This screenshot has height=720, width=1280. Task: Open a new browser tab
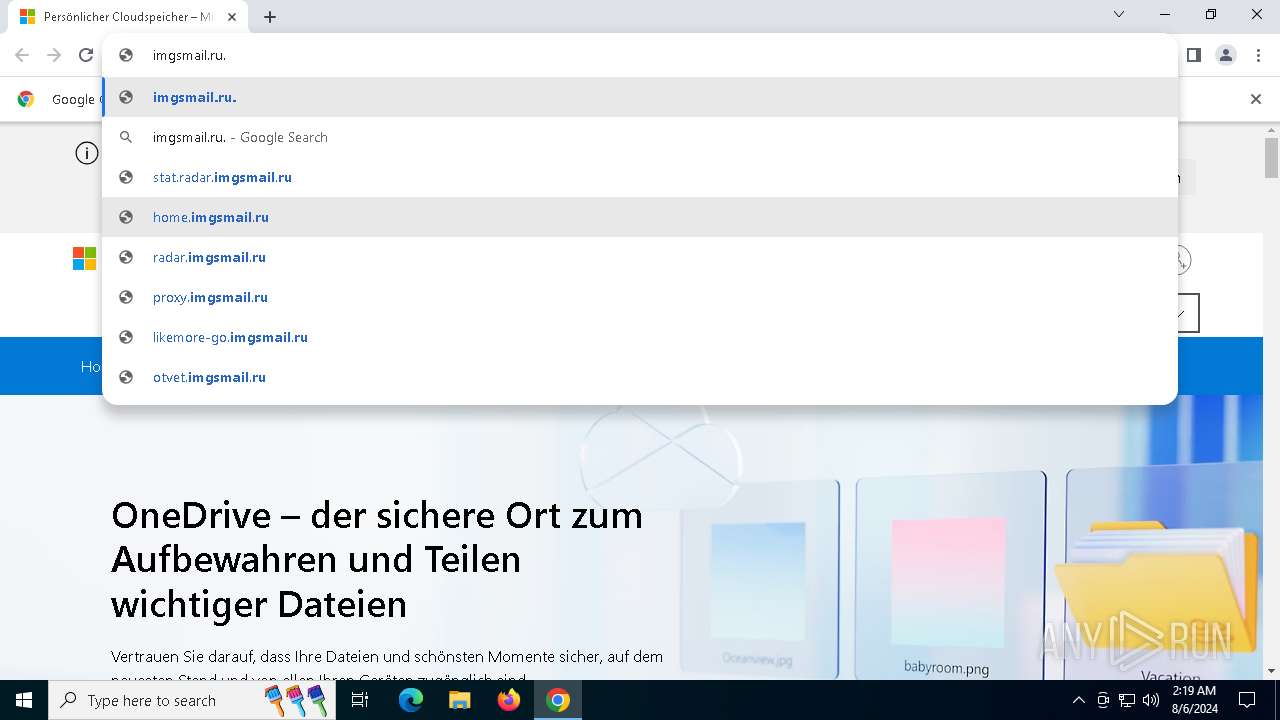(270, 17)
